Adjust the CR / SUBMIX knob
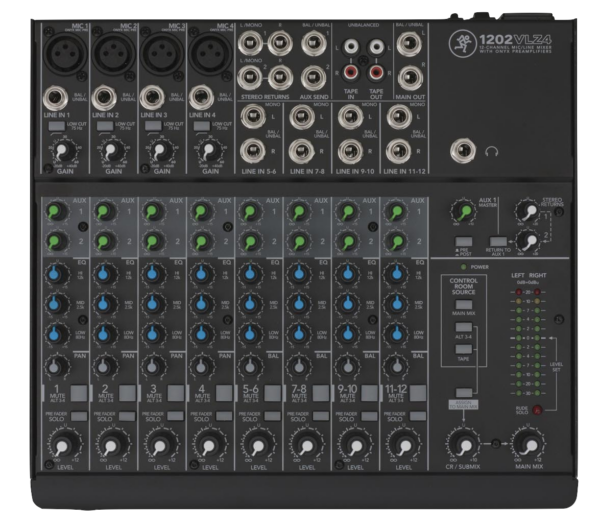Viewport: 600px width, 526px height. [x=463, y=445]
